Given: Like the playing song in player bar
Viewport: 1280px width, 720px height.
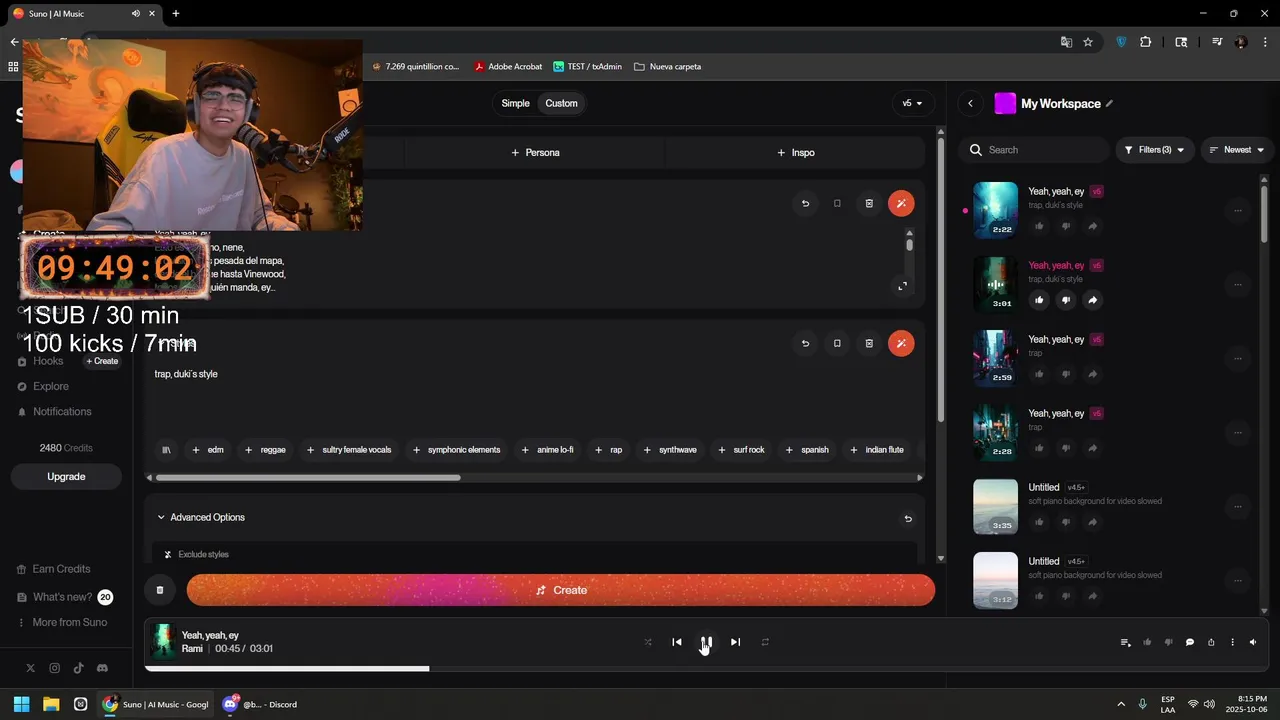Looking at the screenshot, I should coord(1147,642).
